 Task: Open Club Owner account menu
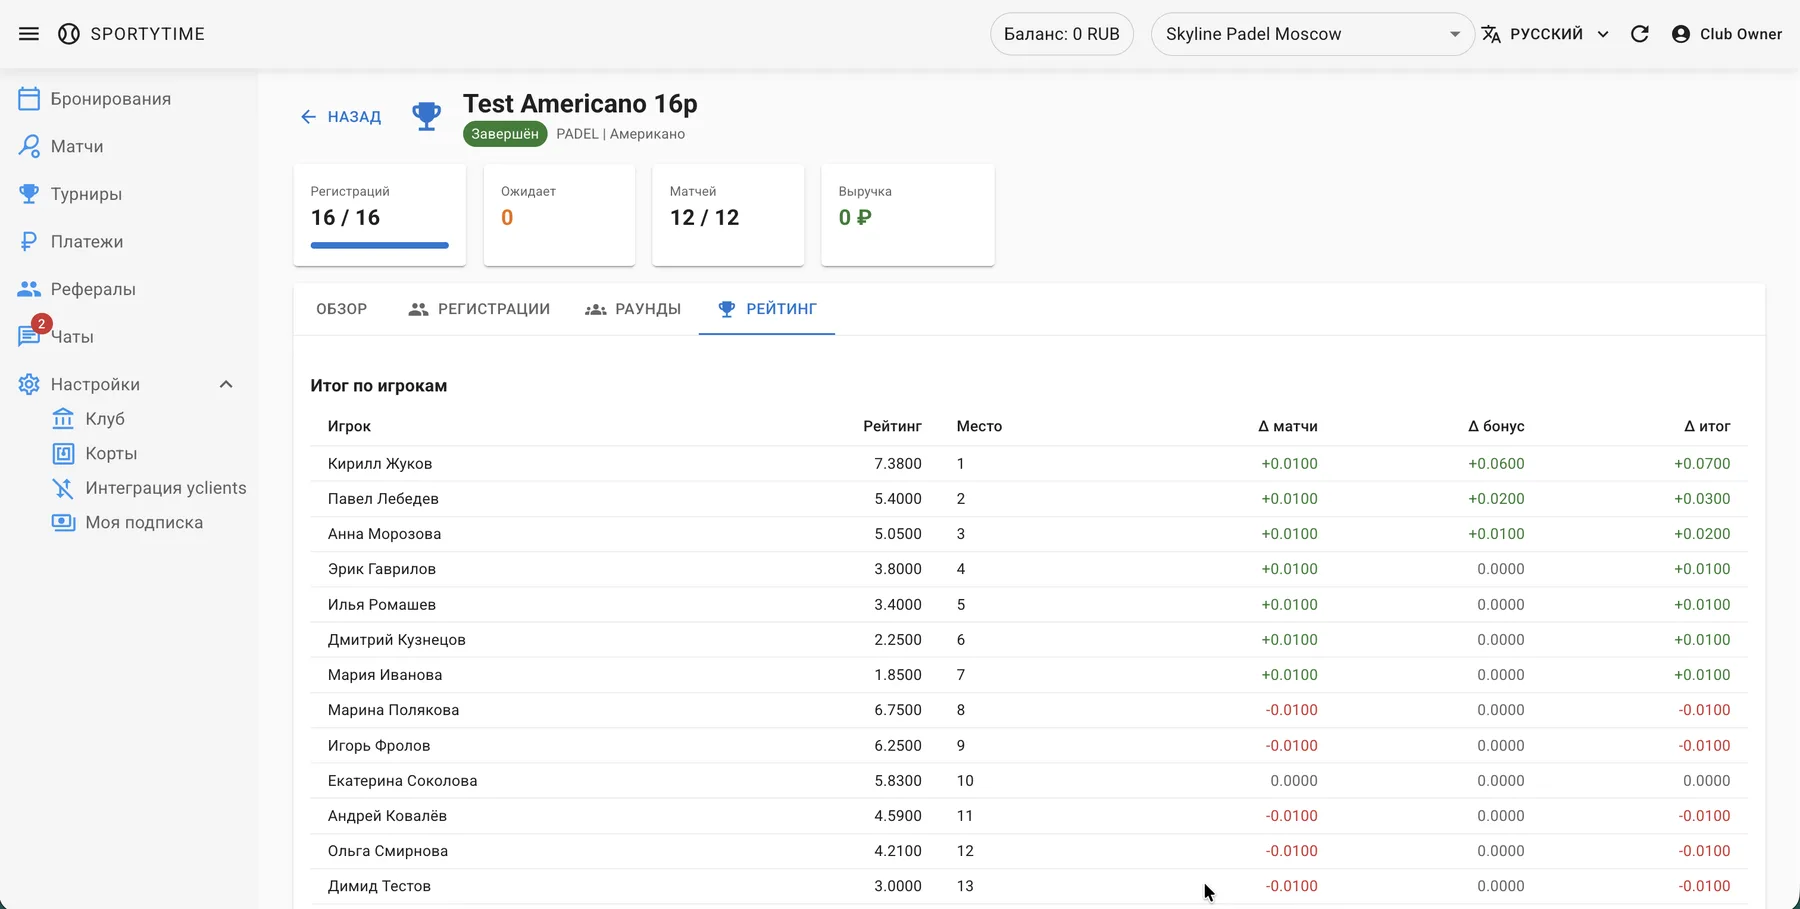pos(1727,34)
